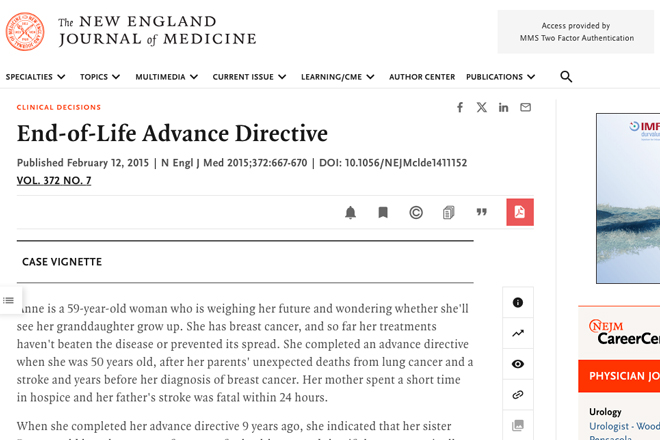Click the Clinical Decisions category label
Viewport: 660px width, 440px height.
click(59, 107)
